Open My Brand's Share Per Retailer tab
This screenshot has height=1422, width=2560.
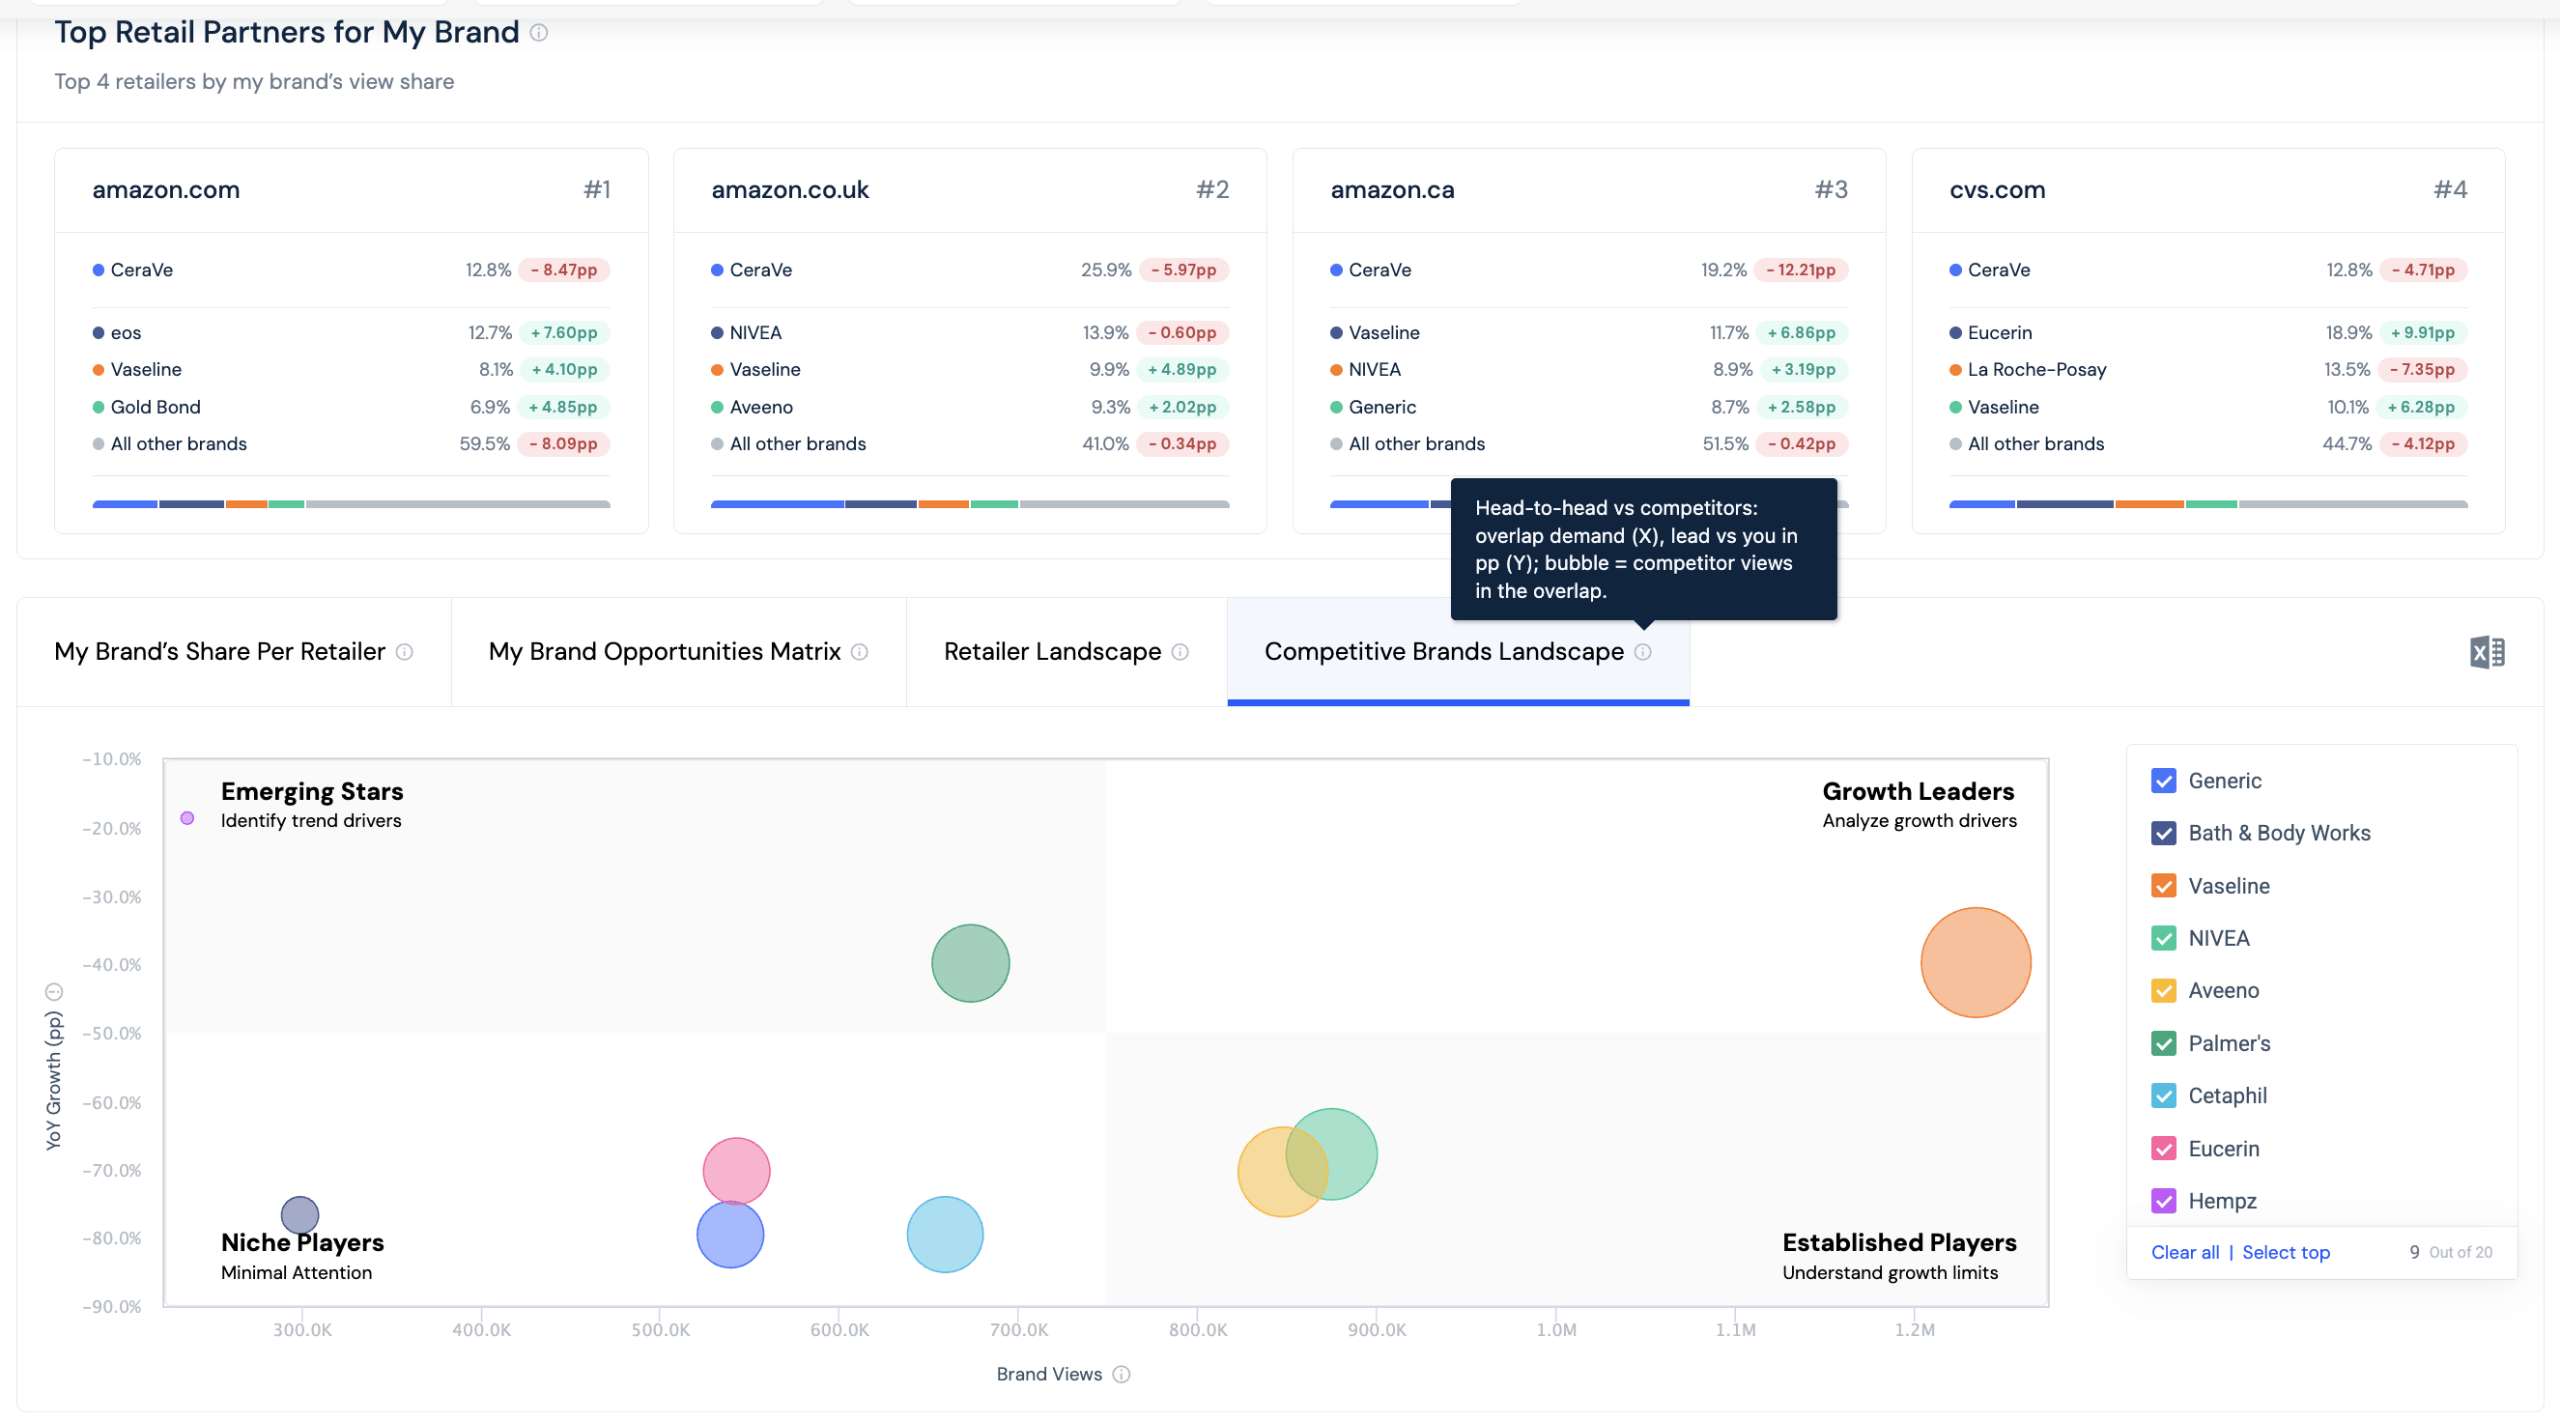pos(219,652)
